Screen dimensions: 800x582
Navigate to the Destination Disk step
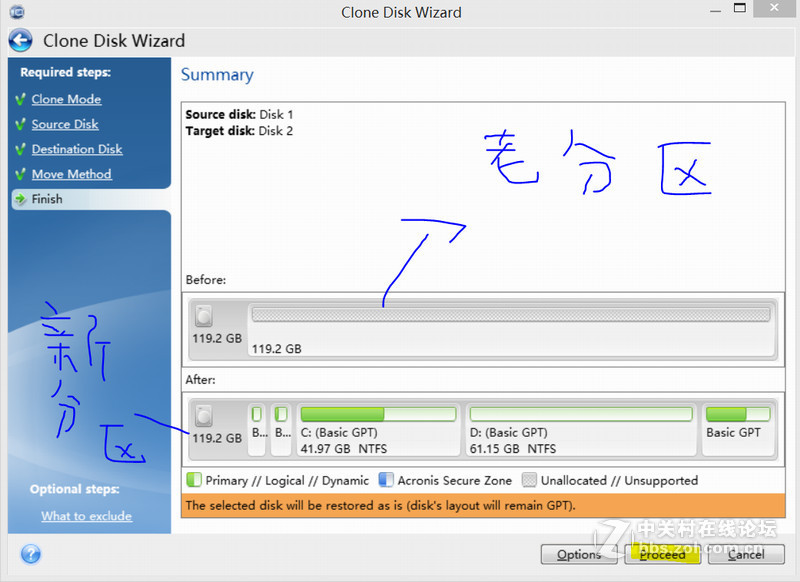(x=80, y=149)
